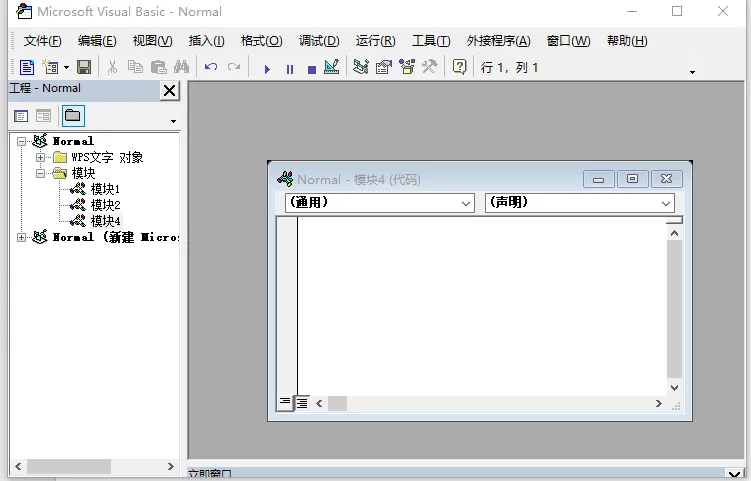The image size is (751, 481).
Task: Click project panel horizontal scroll right arrow
Action: (171, 466)
